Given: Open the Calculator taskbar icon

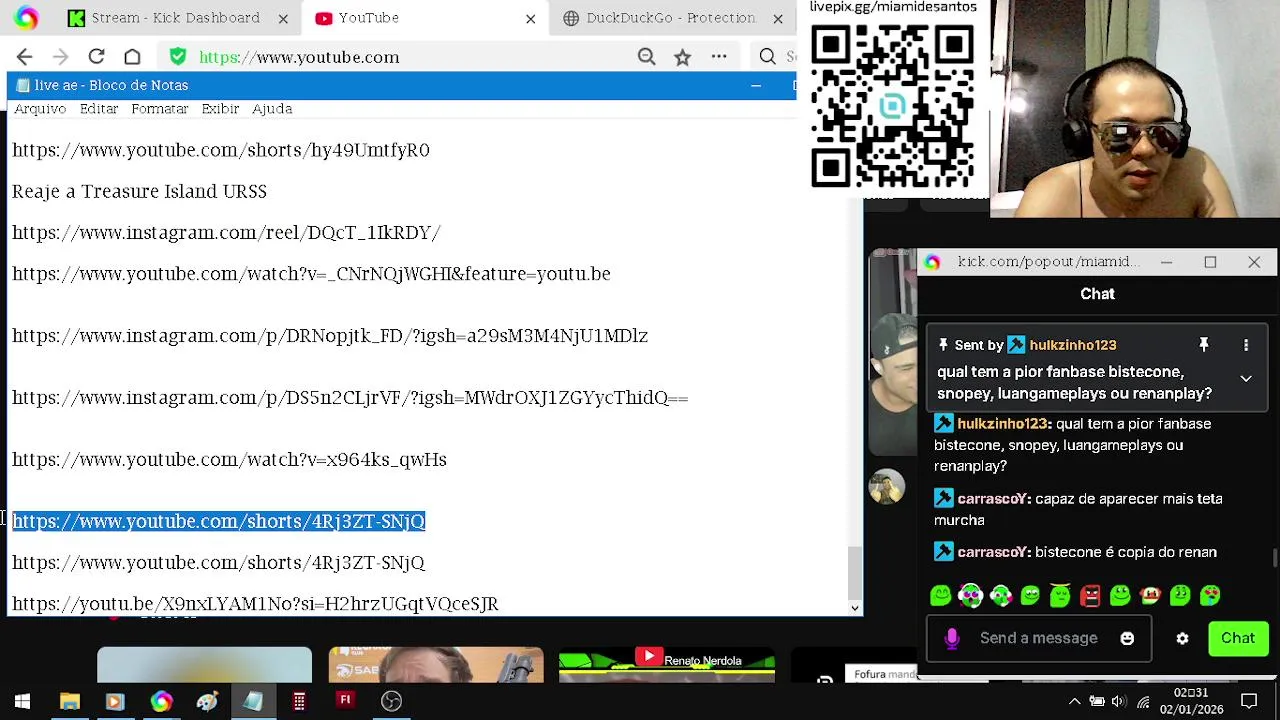Looking at the screenshot, I should (x=299, y=701).
